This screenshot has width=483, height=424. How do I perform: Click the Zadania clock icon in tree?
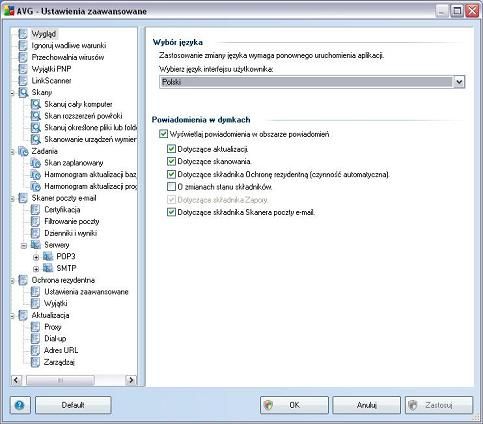pyautogui.click(x=23, y=151)
